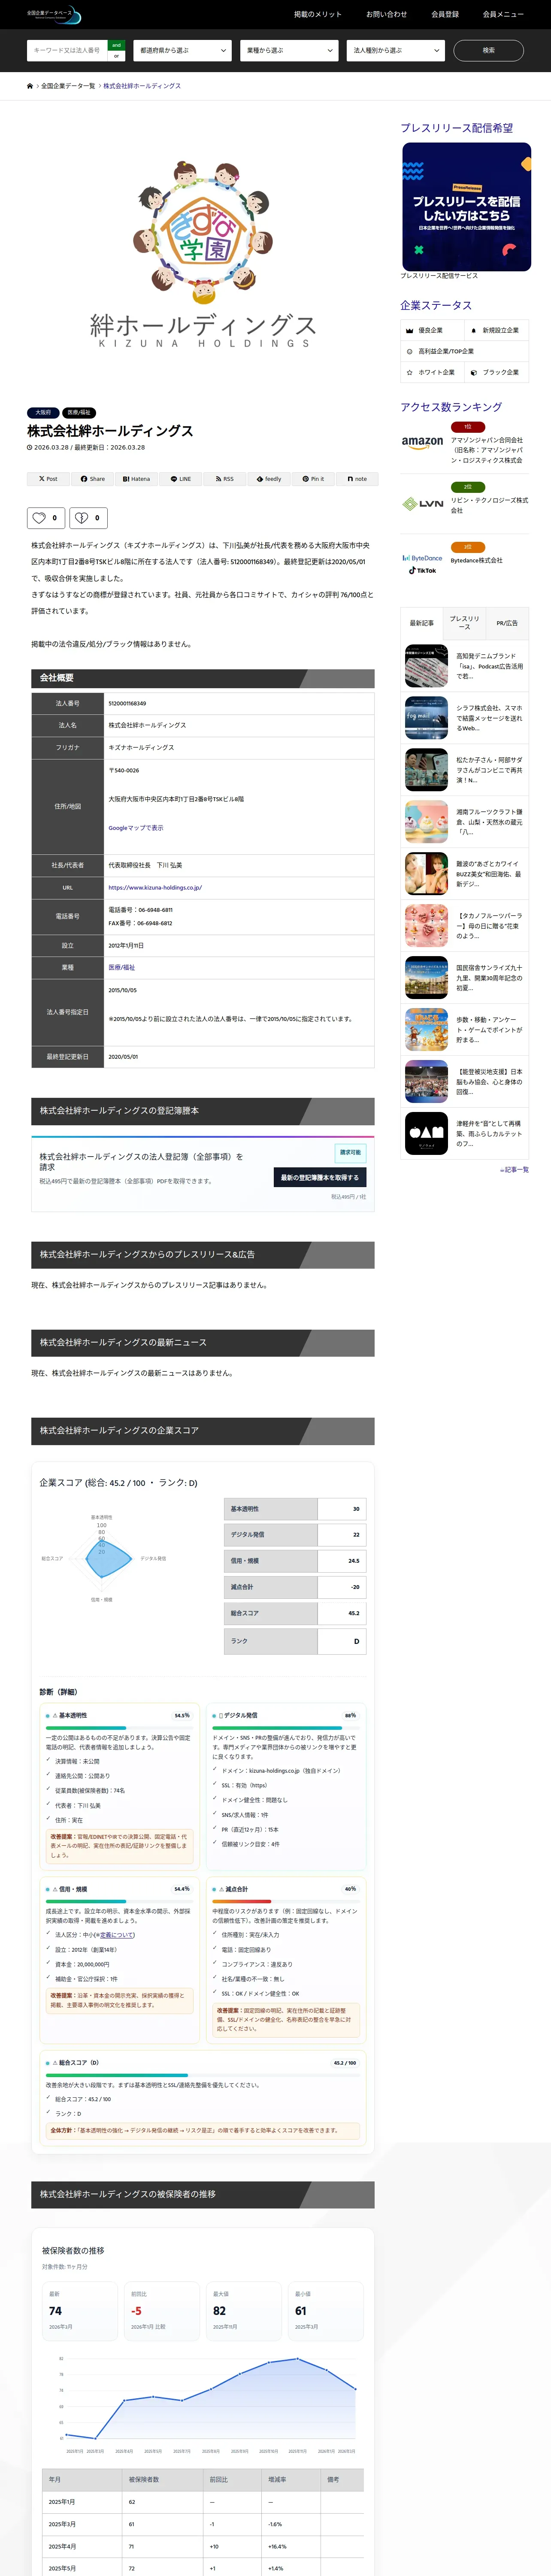Toggle the 'and' search mode

click(x=116, y=45)
